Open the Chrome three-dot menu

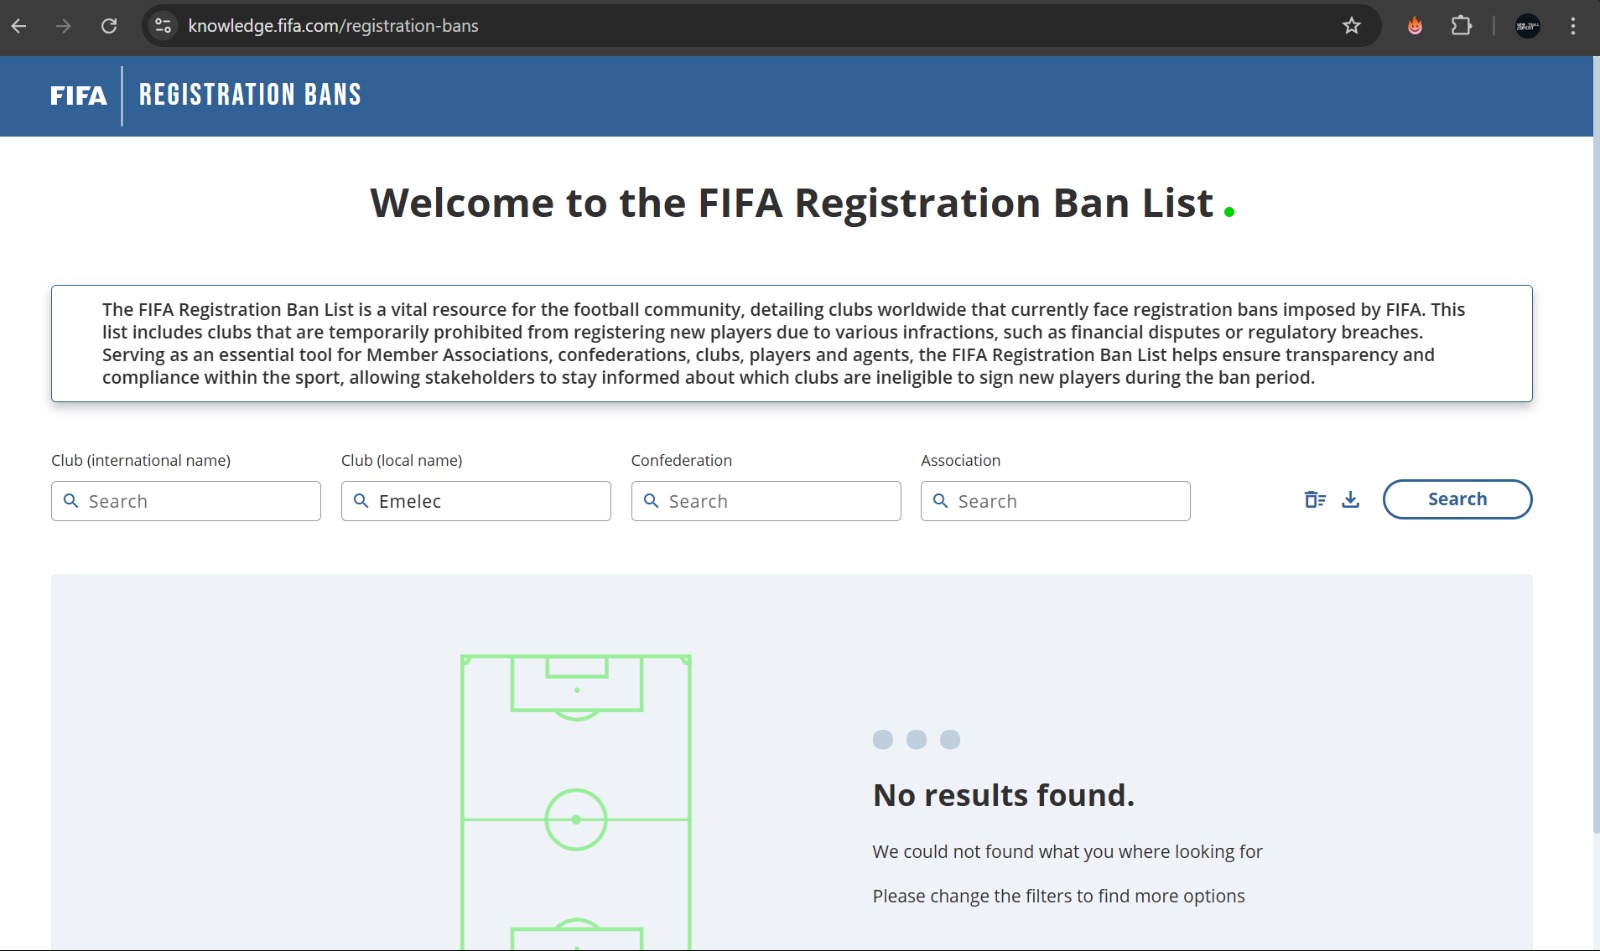1573,26
